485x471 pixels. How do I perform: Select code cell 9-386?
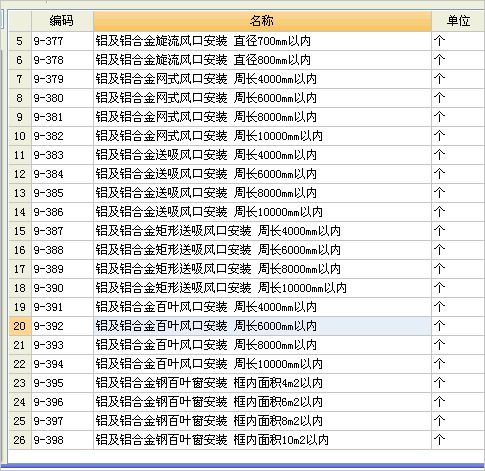tap(62, 212)
